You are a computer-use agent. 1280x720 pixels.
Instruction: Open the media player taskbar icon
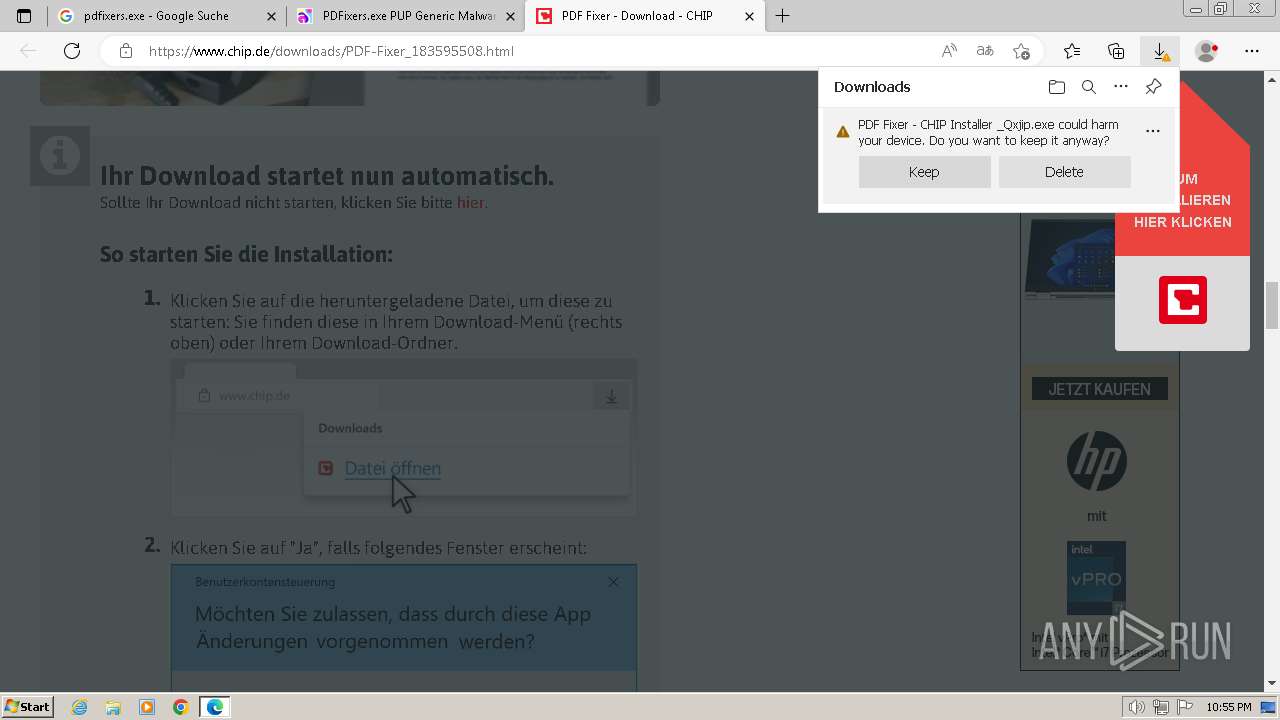(147, 707)
